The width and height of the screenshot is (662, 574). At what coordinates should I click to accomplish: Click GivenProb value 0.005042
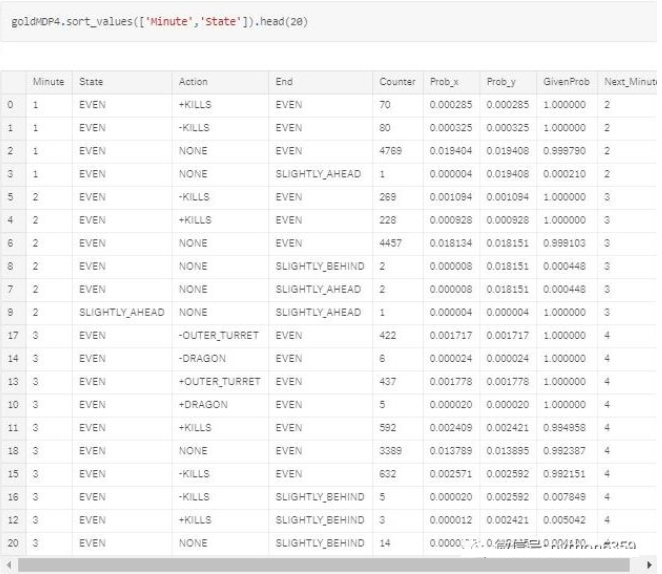(x=564, y=520)
